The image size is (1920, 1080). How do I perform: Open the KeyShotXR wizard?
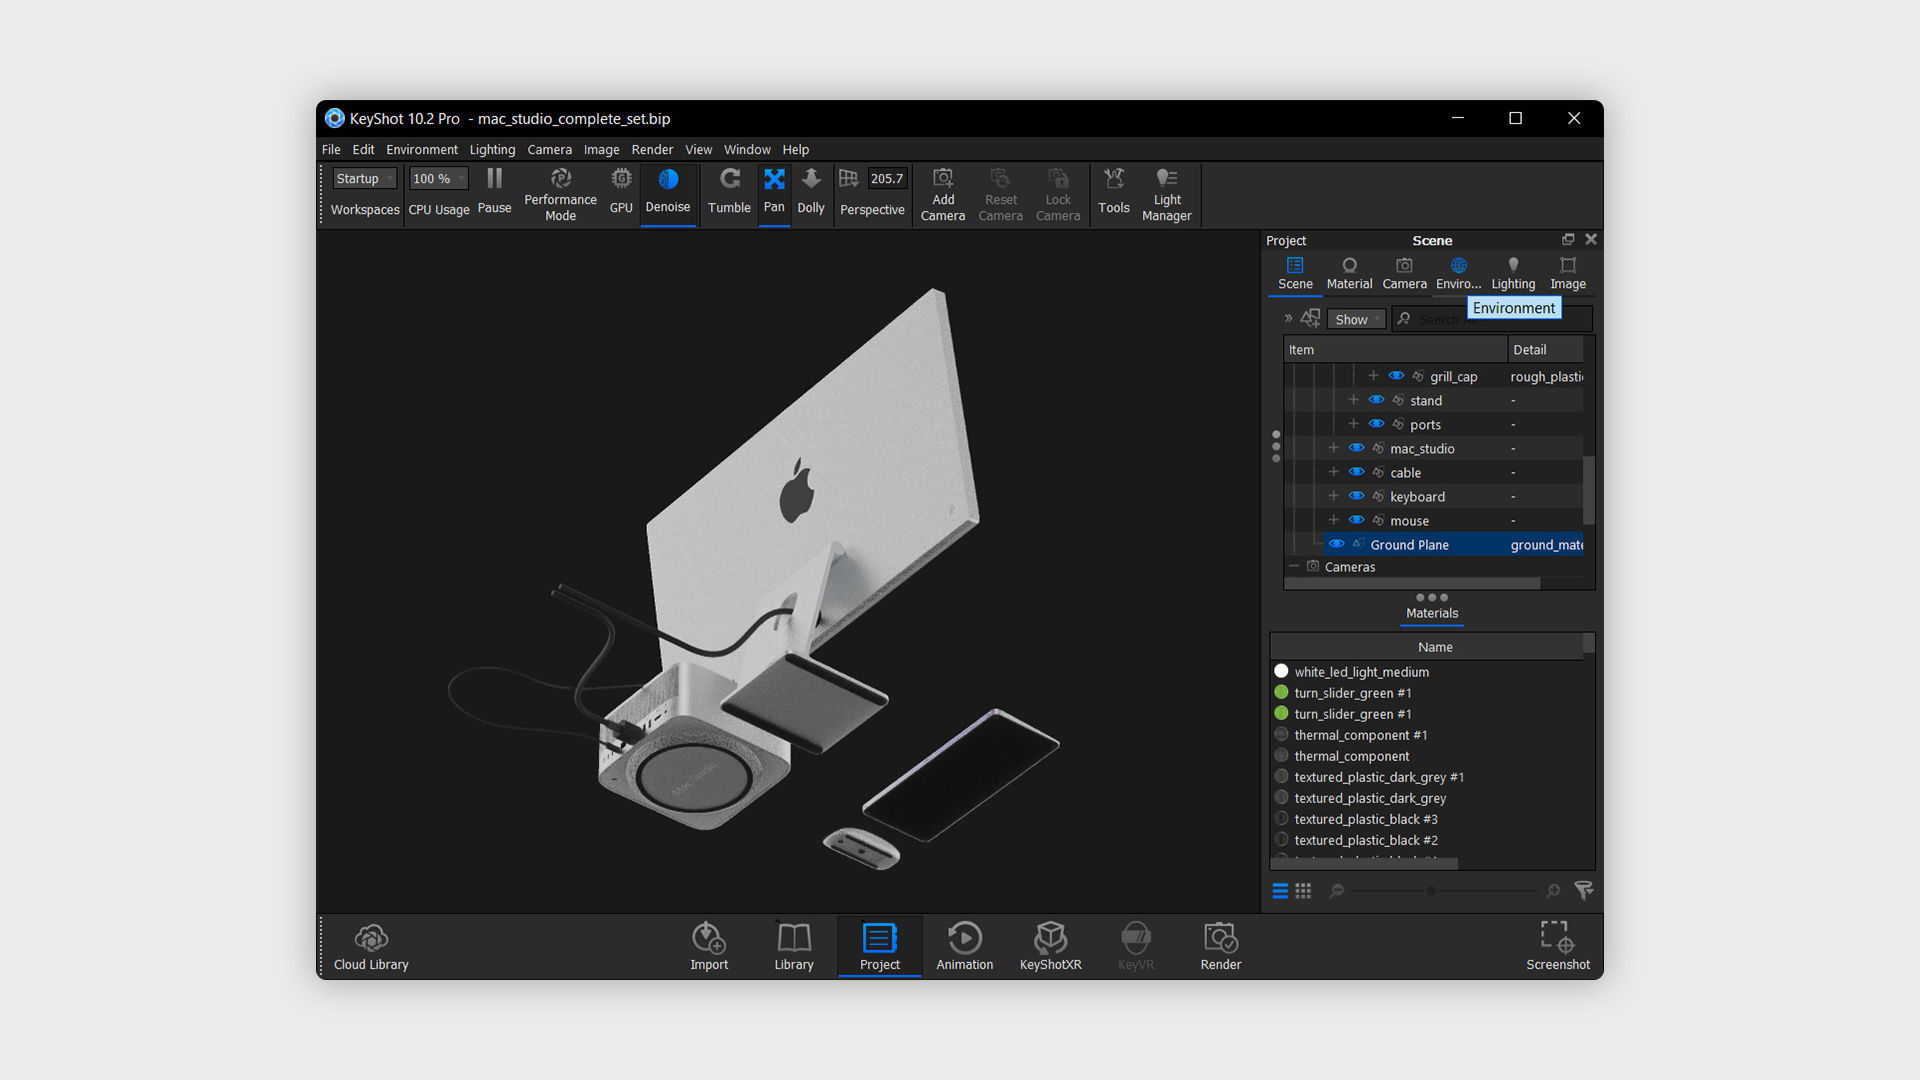tap(1050, 946)
